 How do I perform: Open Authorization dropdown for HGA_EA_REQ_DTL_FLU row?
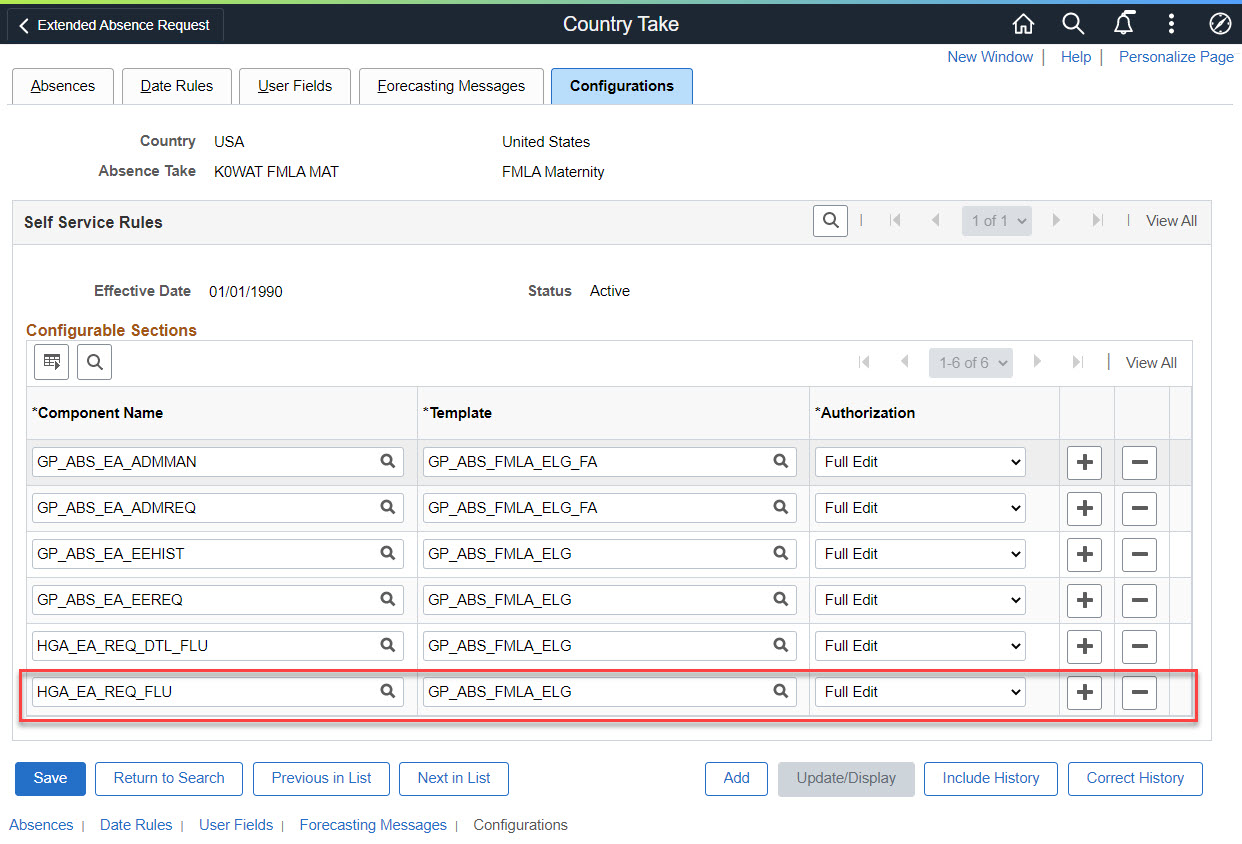point(920,646)
